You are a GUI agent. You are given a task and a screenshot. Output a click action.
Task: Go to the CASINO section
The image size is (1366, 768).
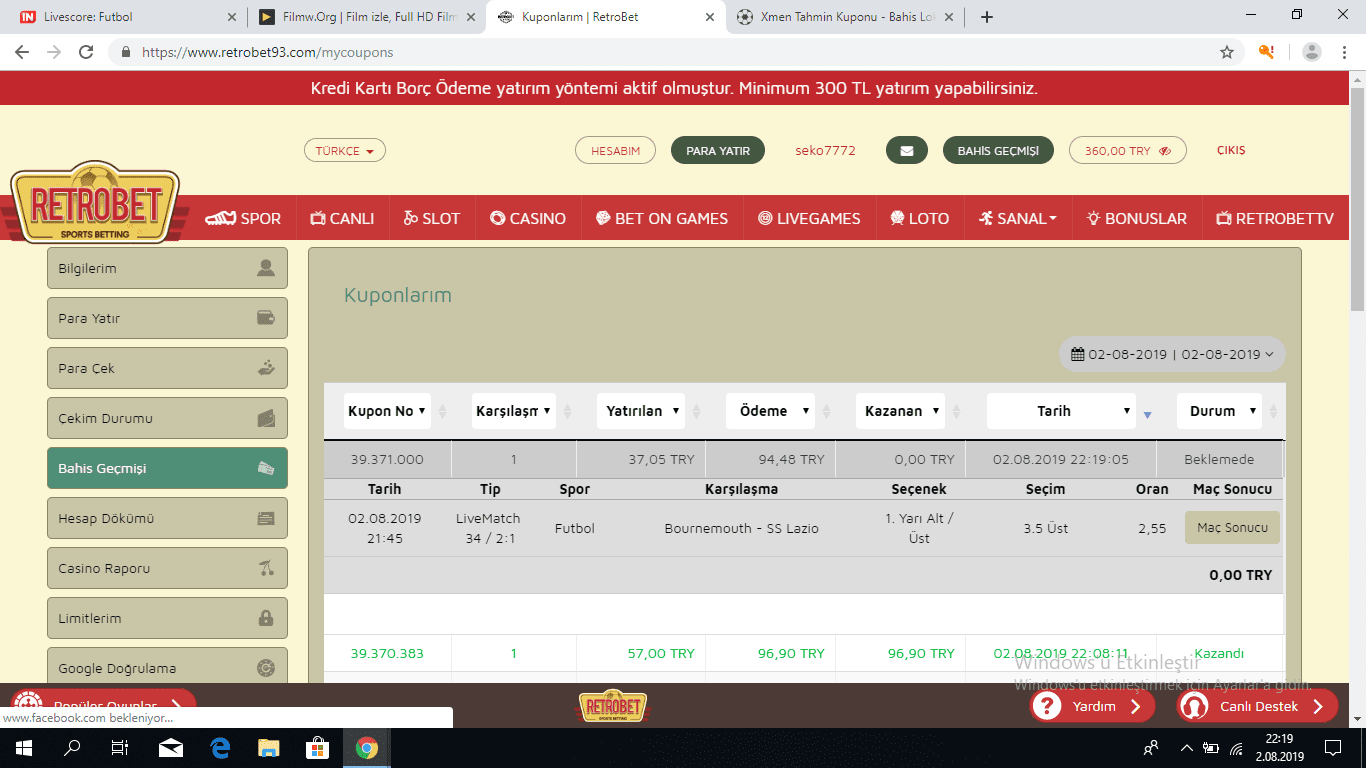528,218
